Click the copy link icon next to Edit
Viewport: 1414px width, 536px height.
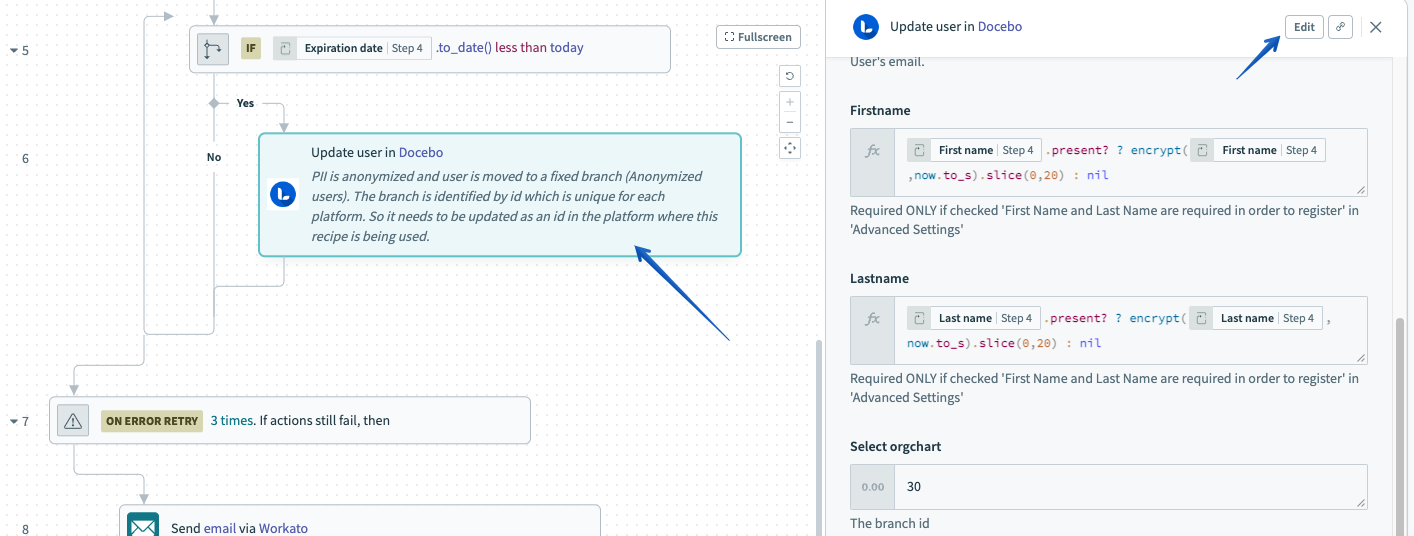(x=1340, y=27)
